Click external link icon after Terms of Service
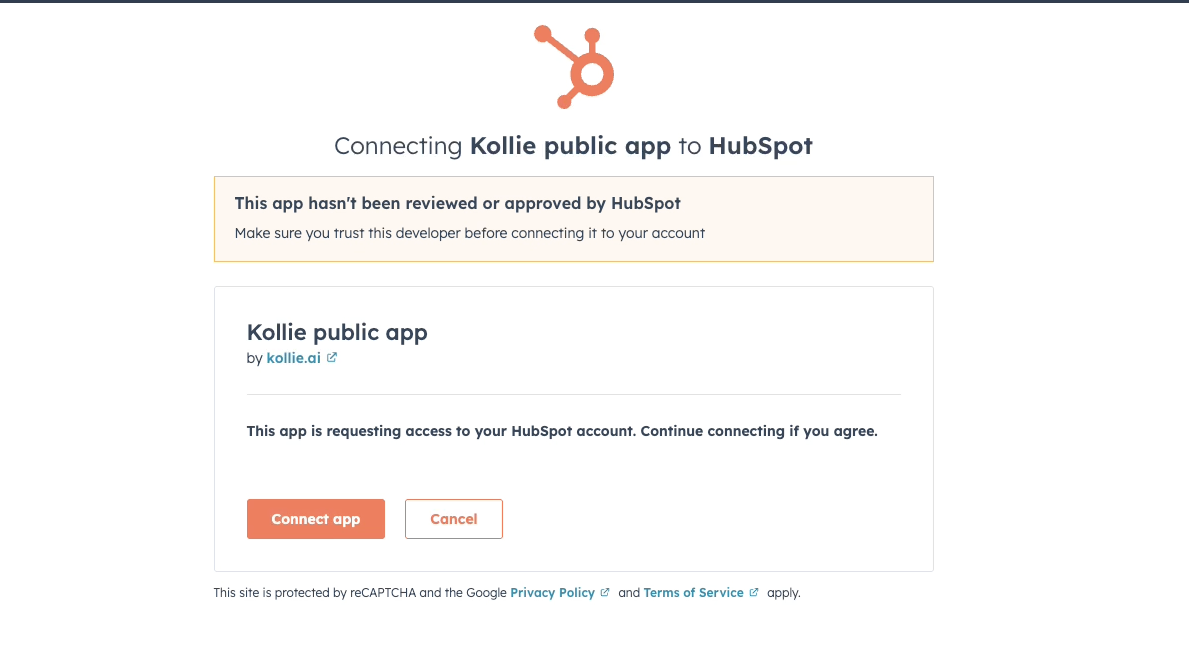 click(x=754, y=593)
